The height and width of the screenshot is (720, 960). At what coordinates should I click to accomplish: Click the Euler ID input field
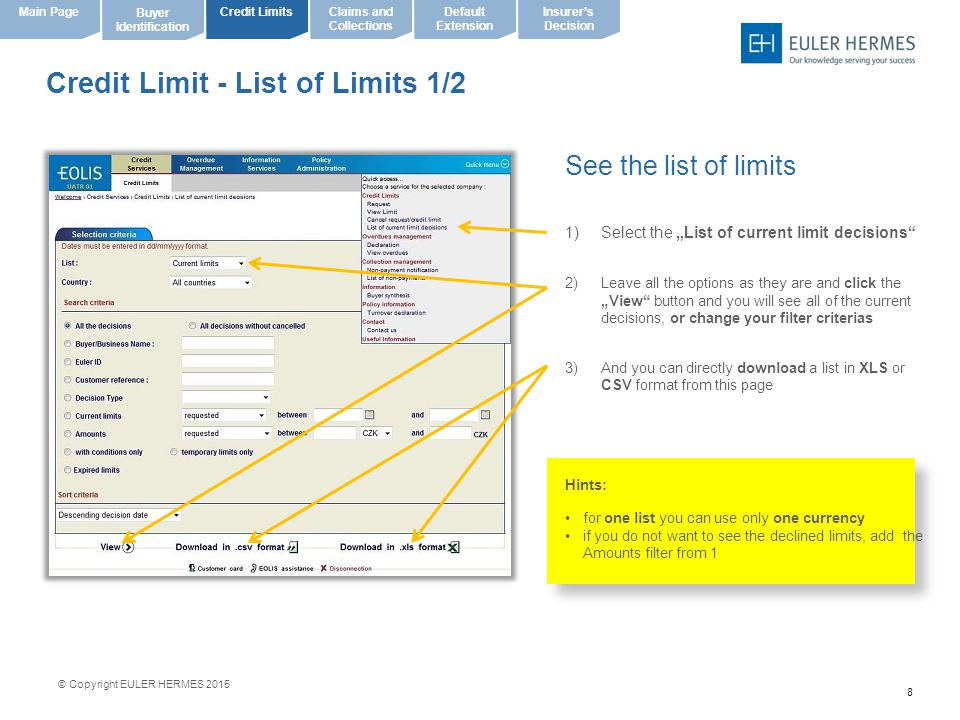[228, 361]
